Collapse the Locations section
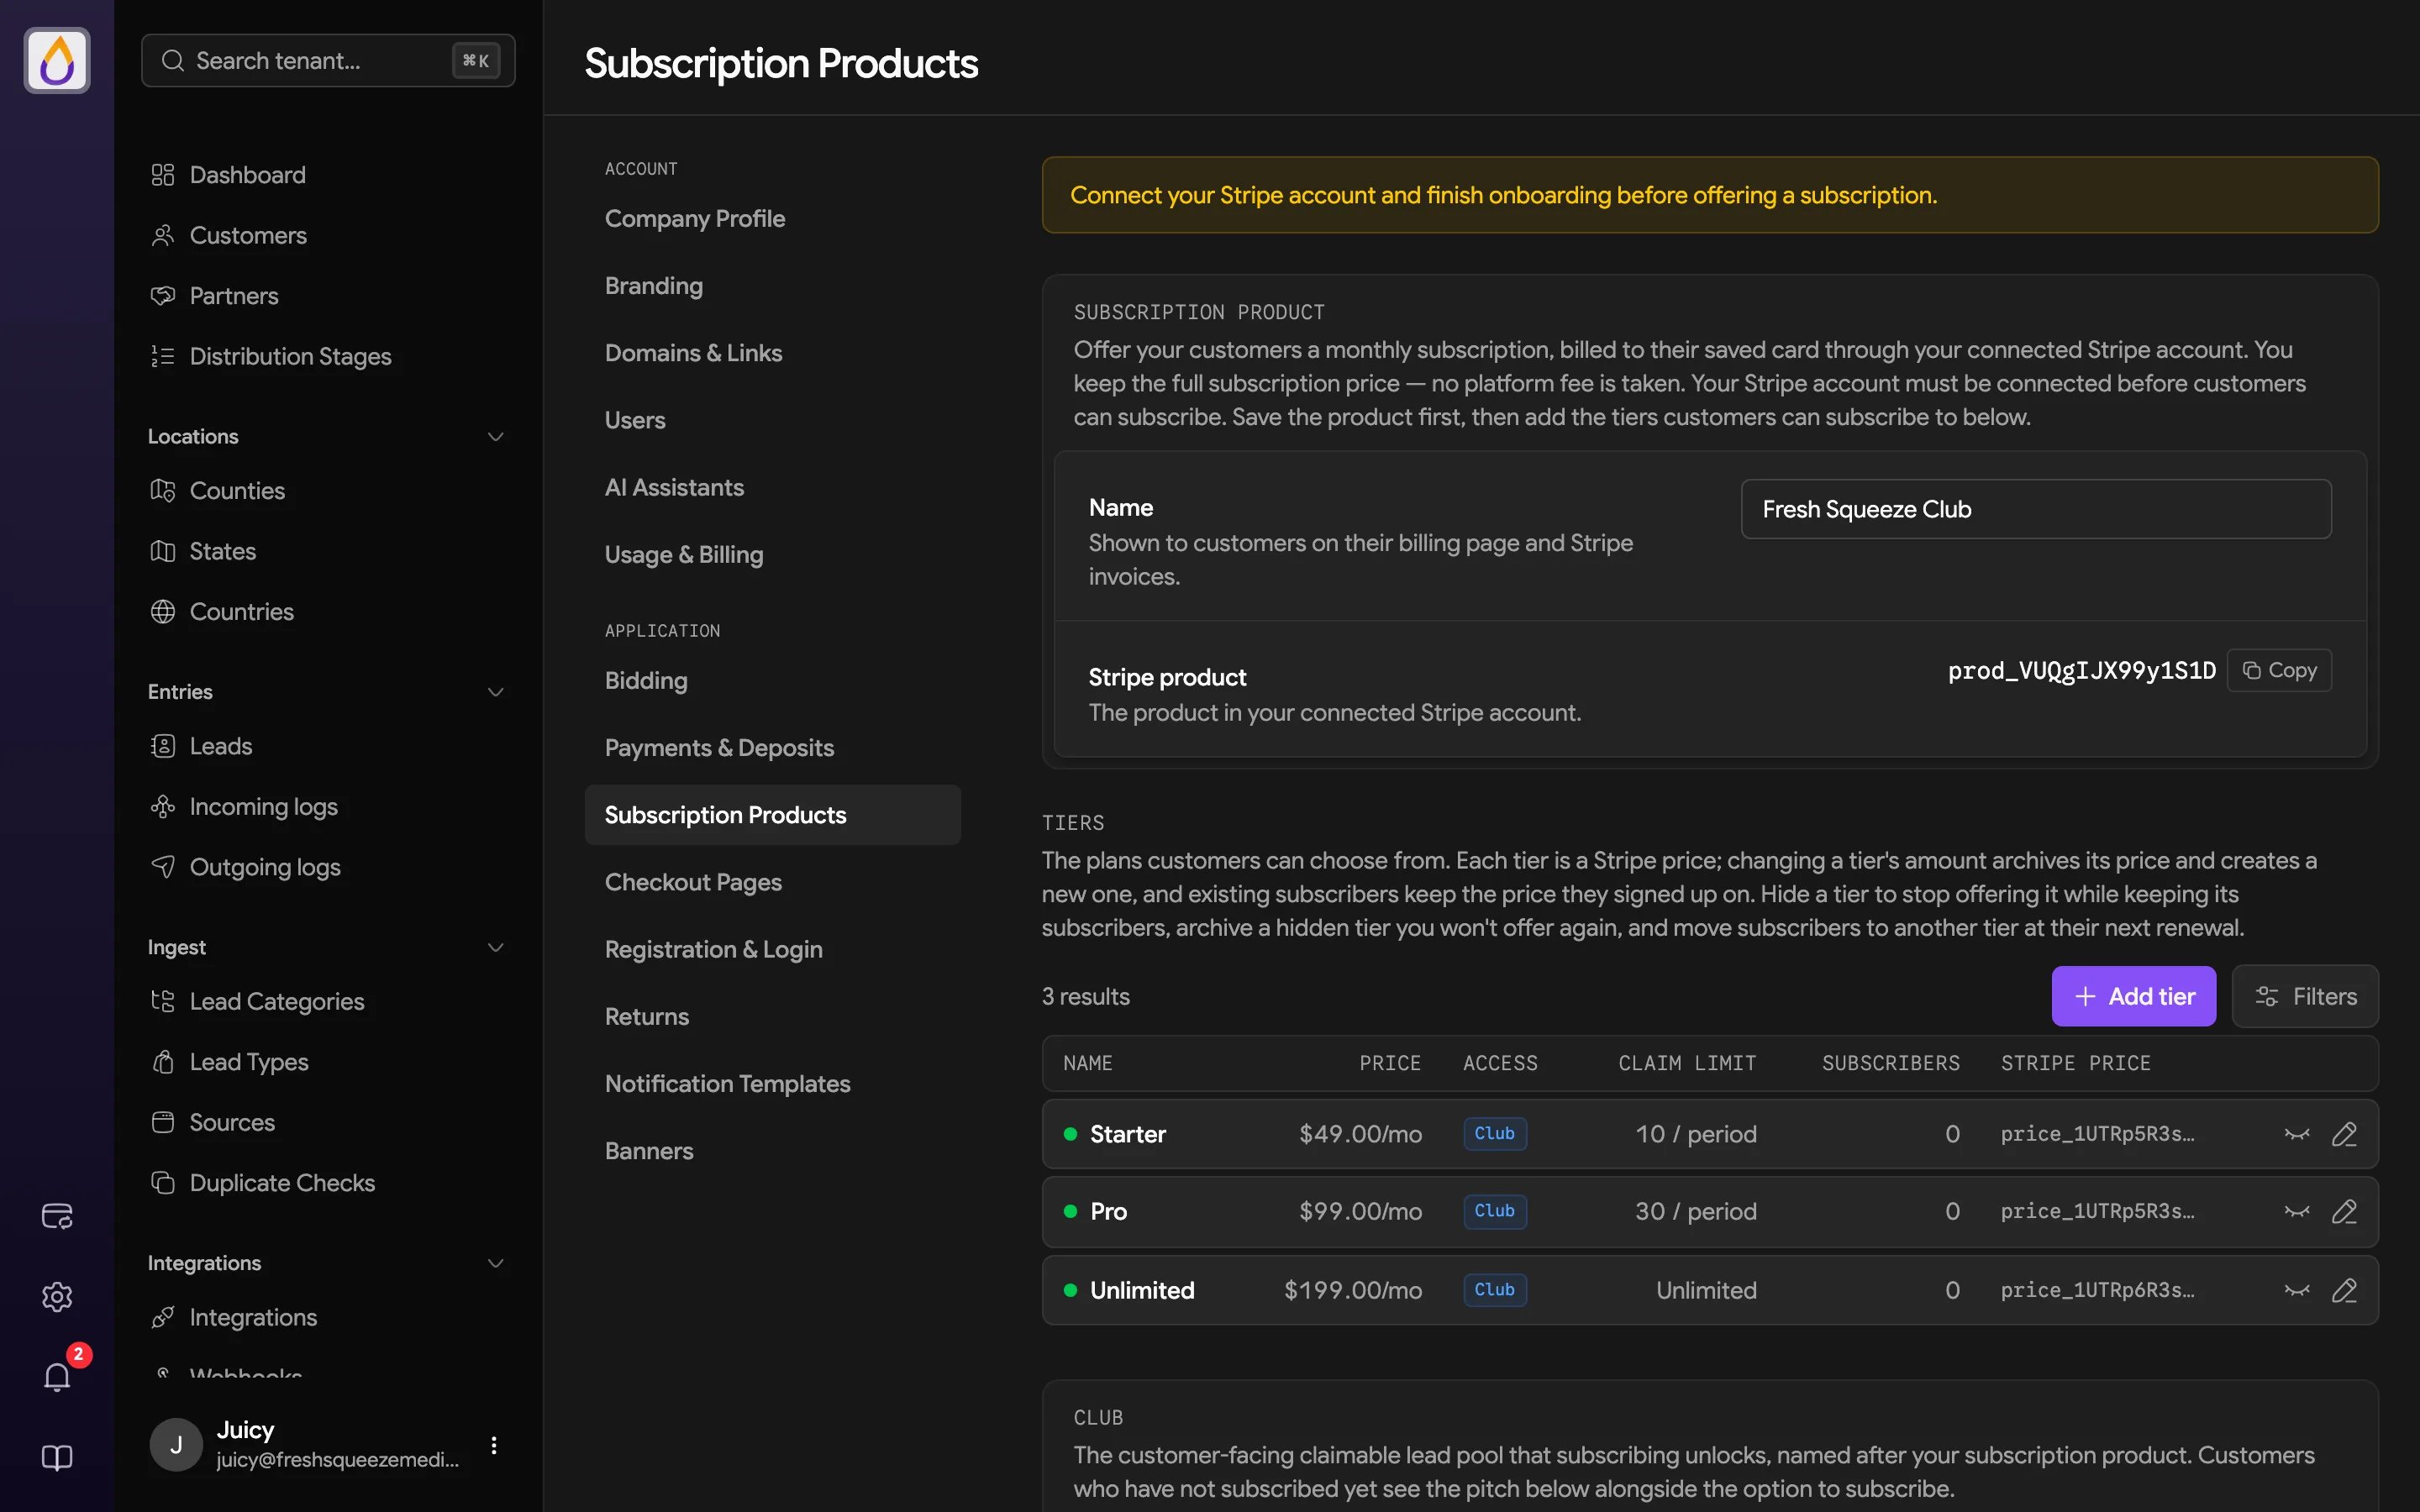 (495, 437)
